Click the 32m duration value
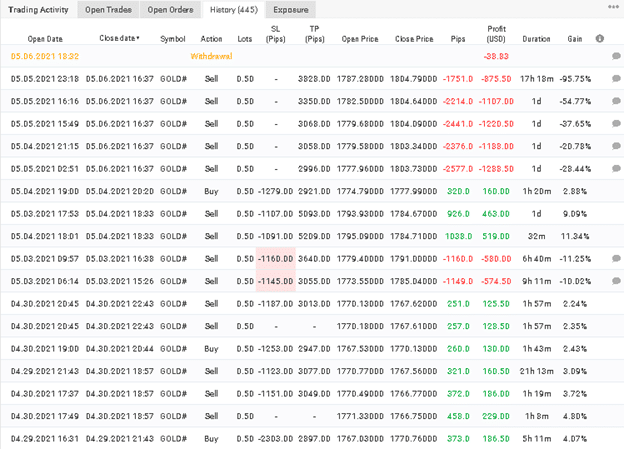This screenshot has height=449, width=624. coord(536,236)
